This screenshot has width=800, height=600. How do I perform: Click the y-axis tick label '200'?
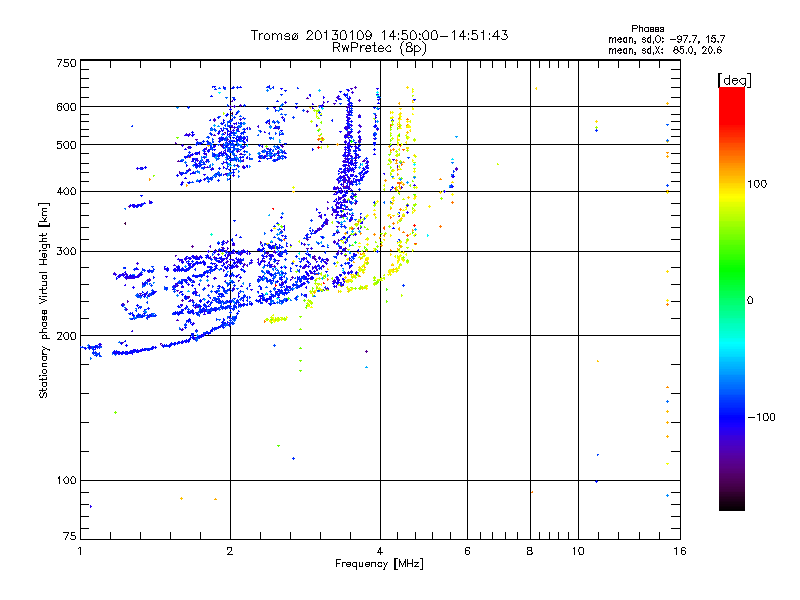click(x=66, y=336)
